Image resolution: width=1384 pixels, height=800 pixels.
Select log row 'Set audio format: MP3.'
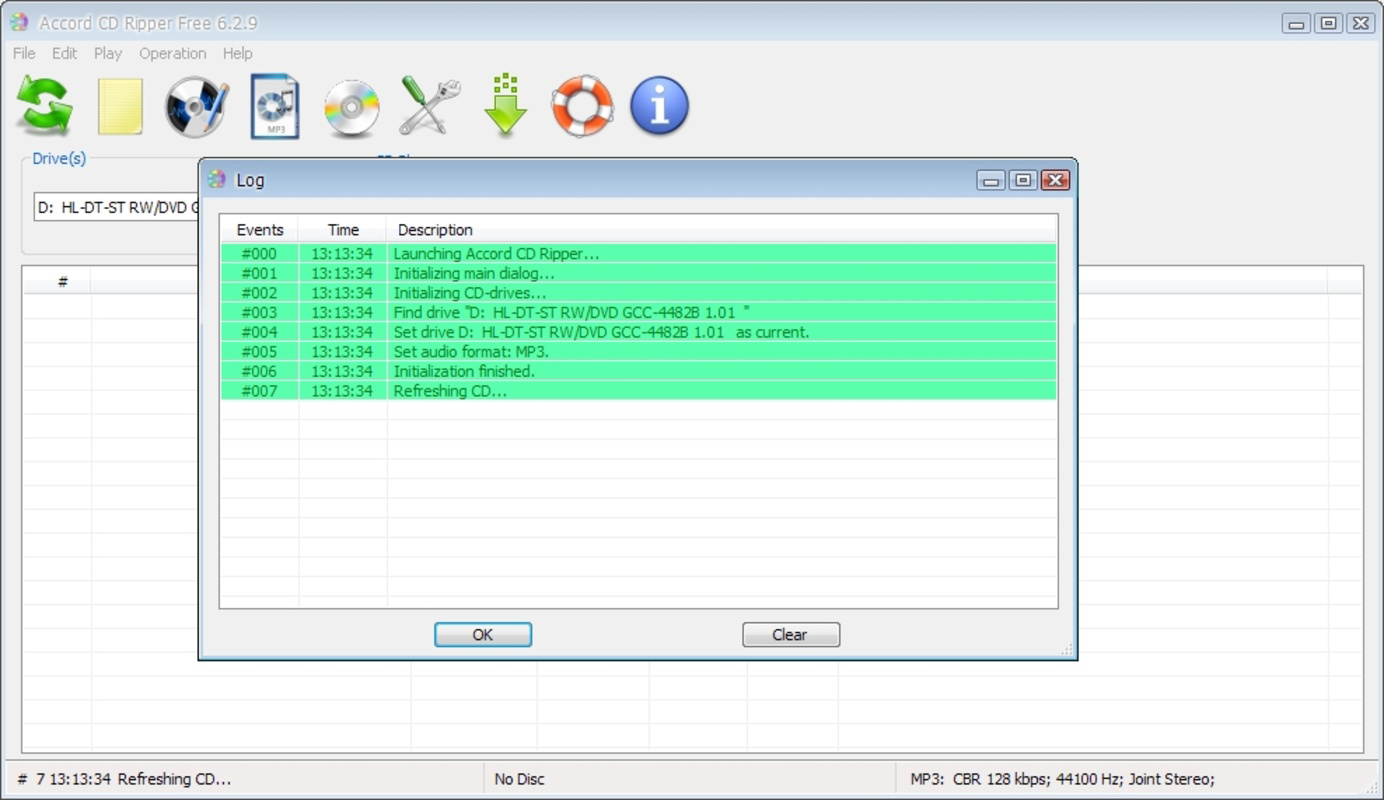[639, 351]
